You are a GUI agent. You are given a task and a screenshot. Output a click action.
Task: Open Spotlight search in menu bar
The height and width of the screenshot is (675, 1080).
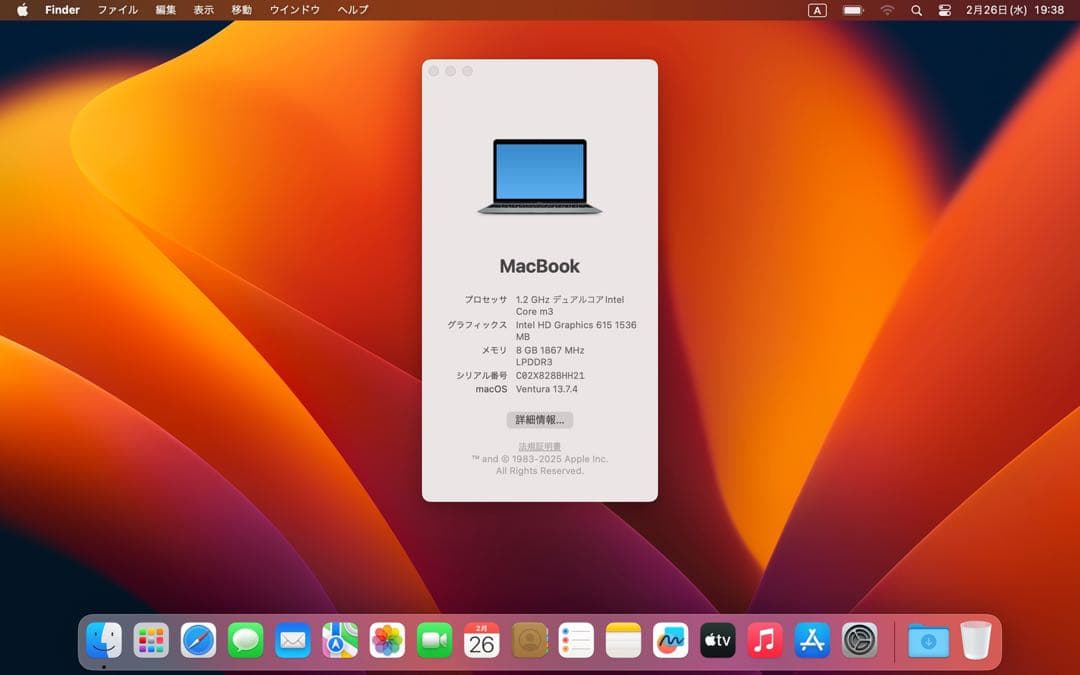point(916,10)
